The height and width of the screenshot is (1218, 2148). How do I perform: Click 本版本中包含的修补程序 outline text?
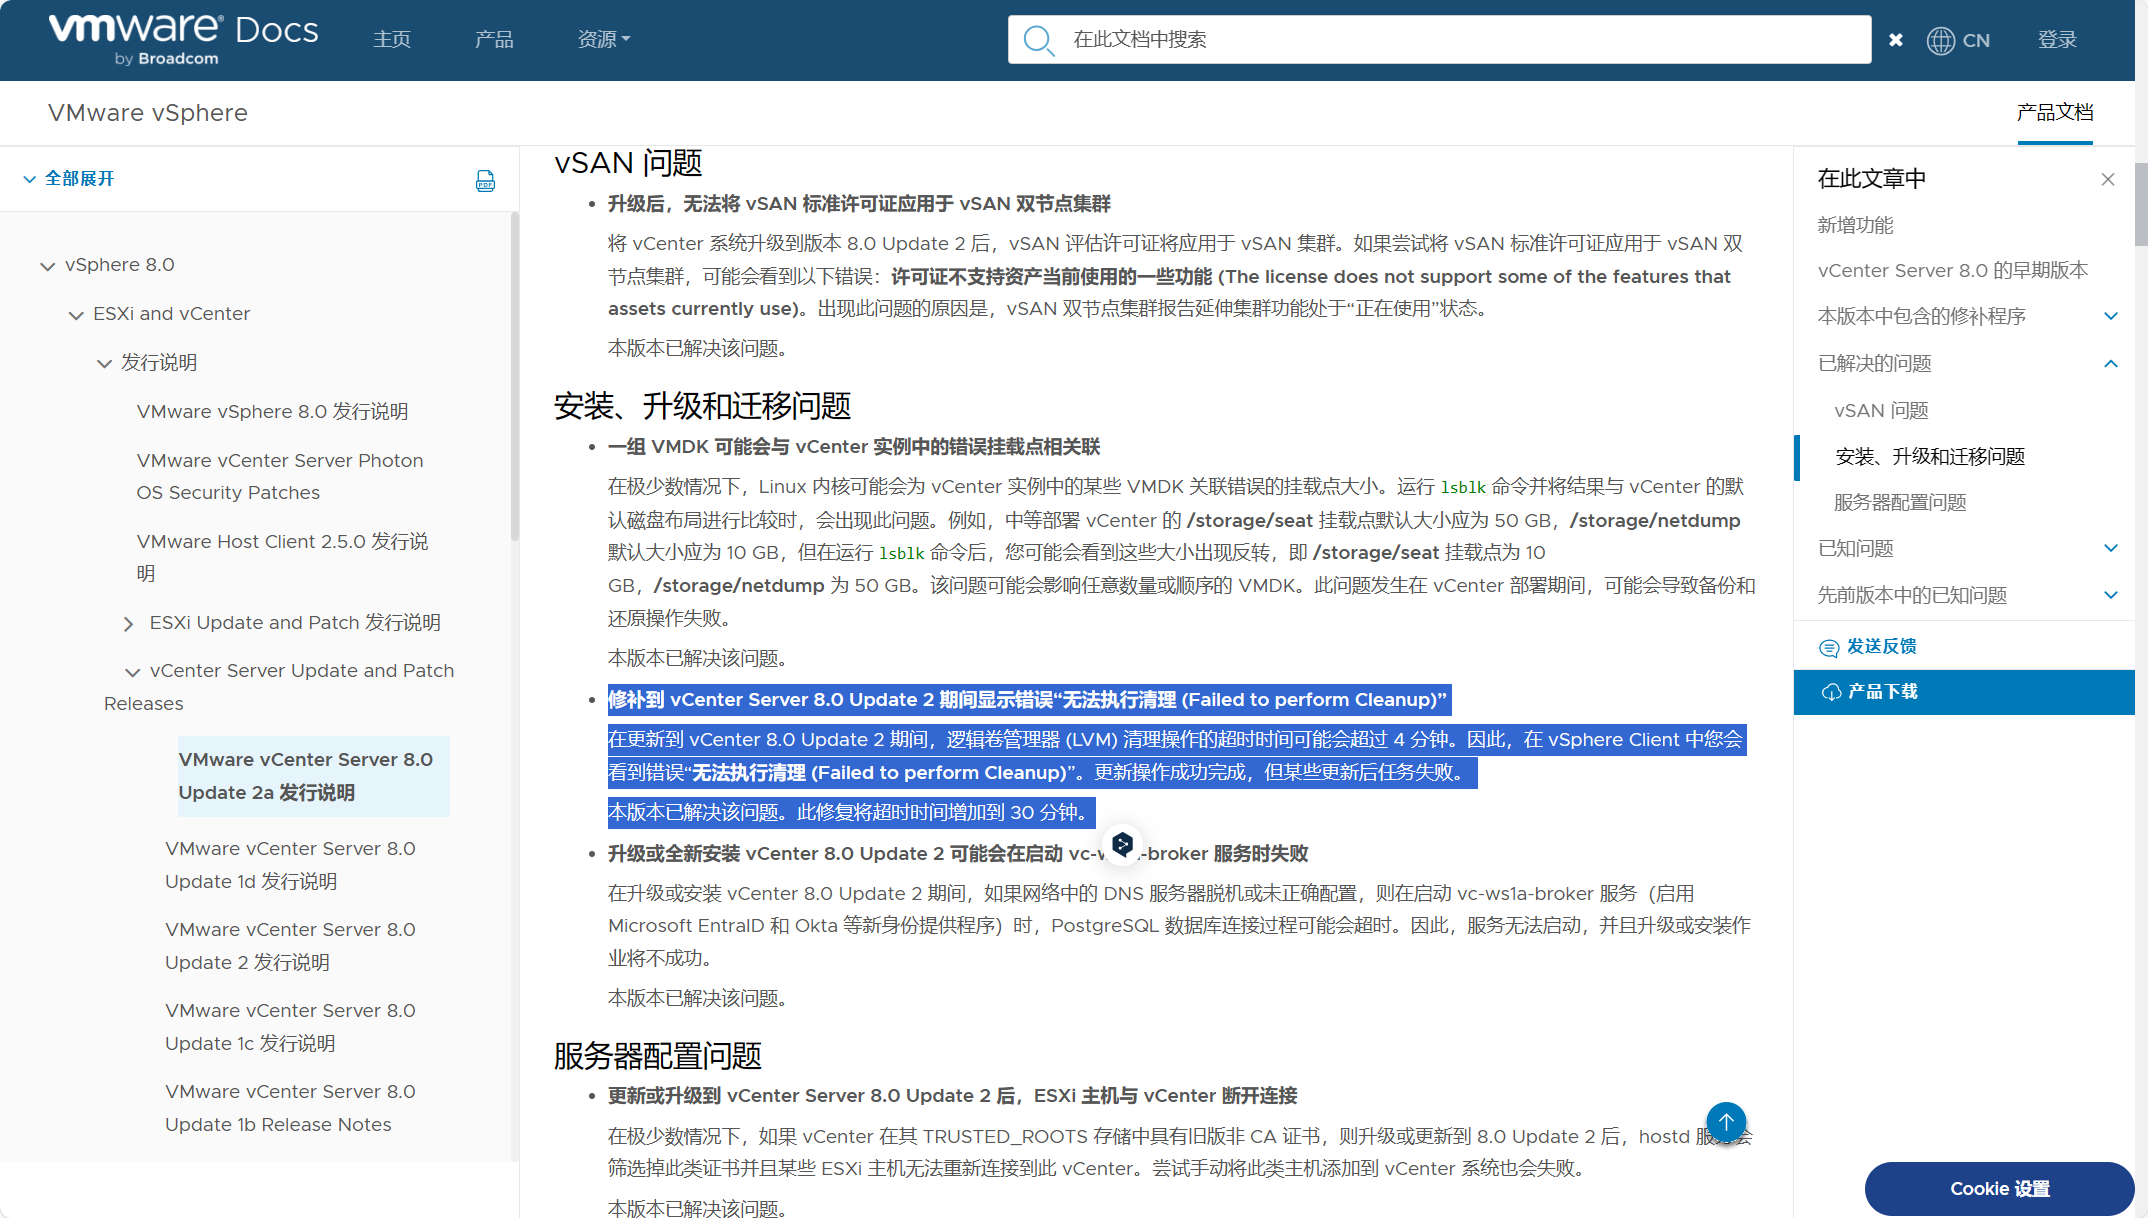click(1921, 316)
